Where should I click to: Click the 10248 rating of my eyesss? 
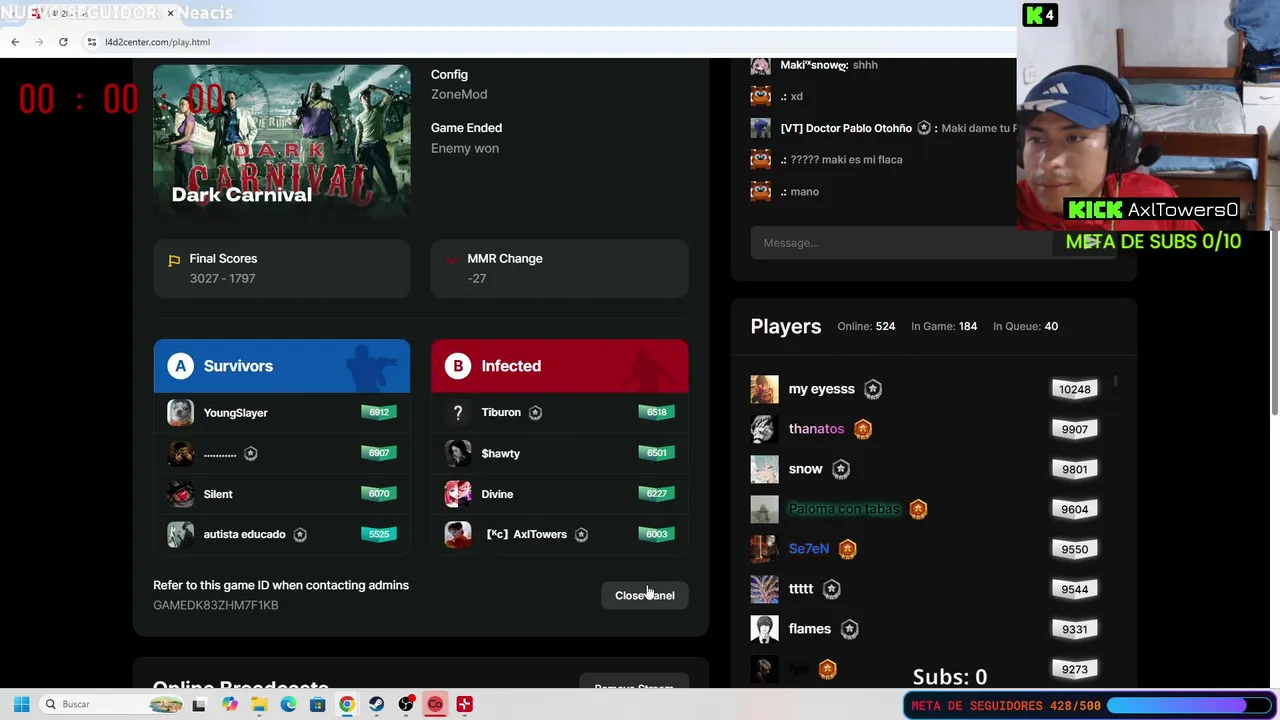[1075, 389]
